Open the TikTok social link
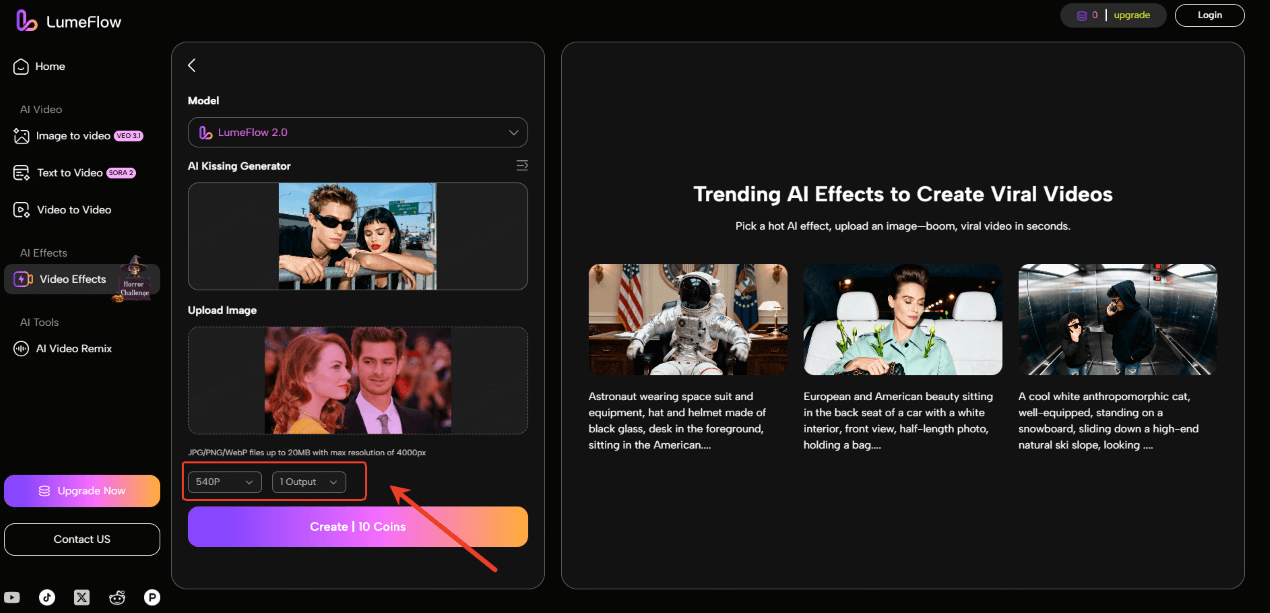This screenshot has width=1270, height=613. coord(47,597)
